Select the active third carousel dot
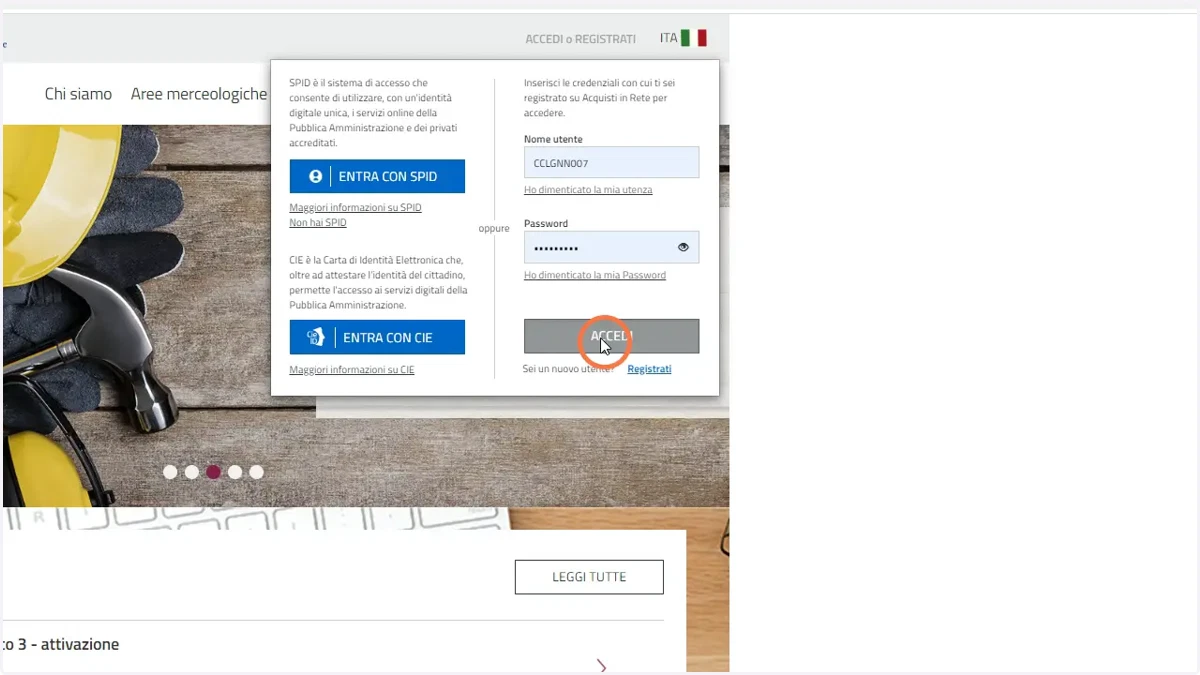The height and width of the screenshot is (675, 1200). coord(213,472)
